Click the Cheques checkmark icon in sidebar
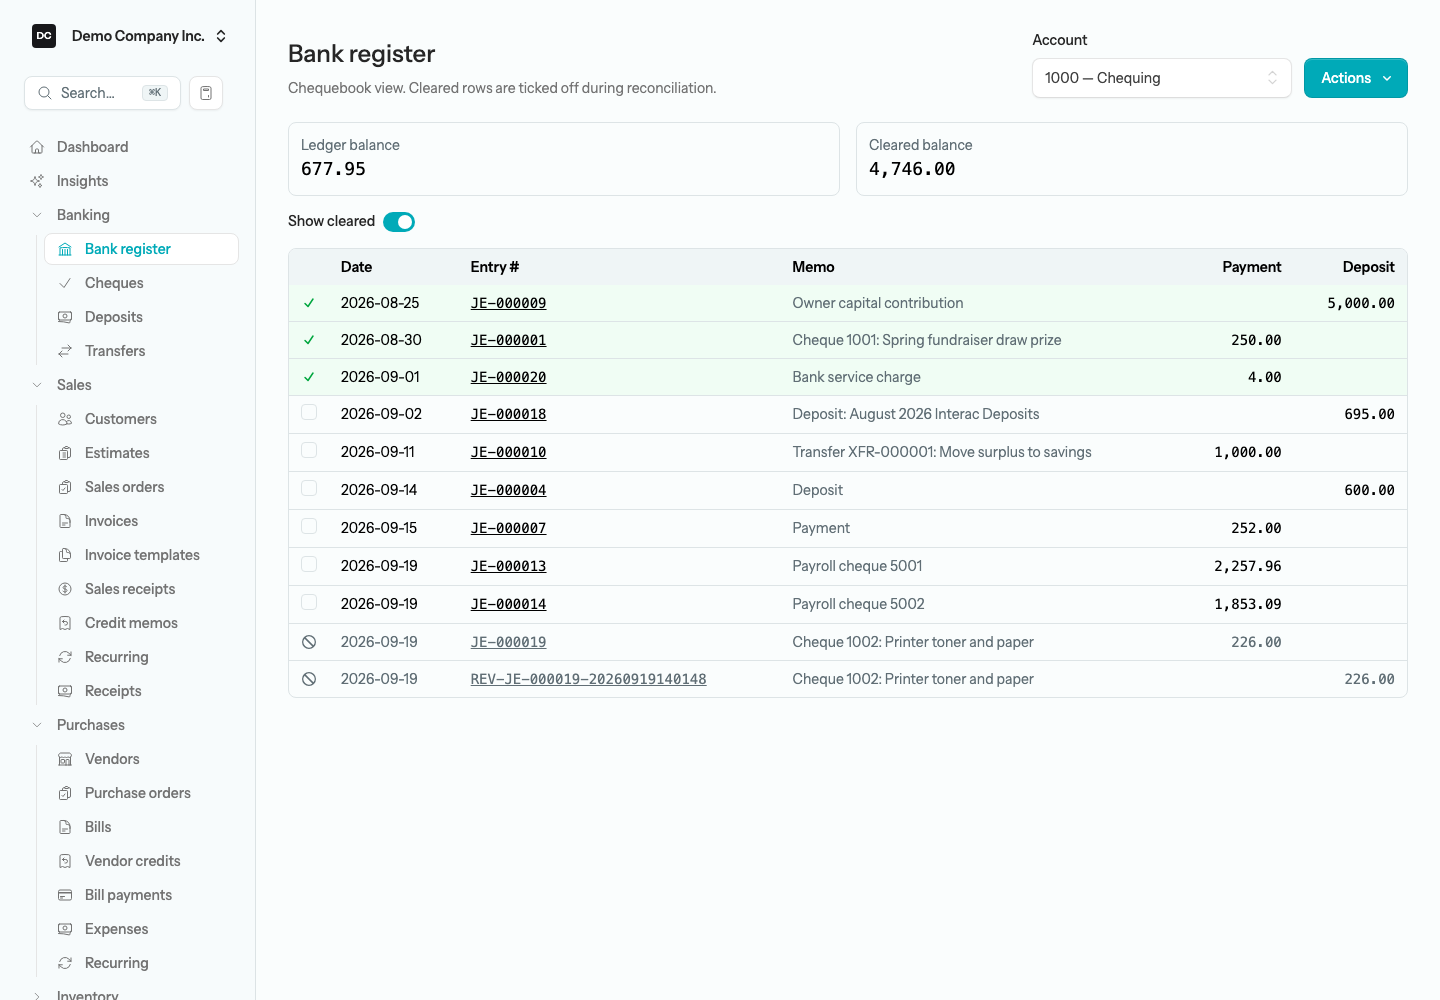Image resolution: width=1440 pixels, height=1000 pixels. (65, 283)
